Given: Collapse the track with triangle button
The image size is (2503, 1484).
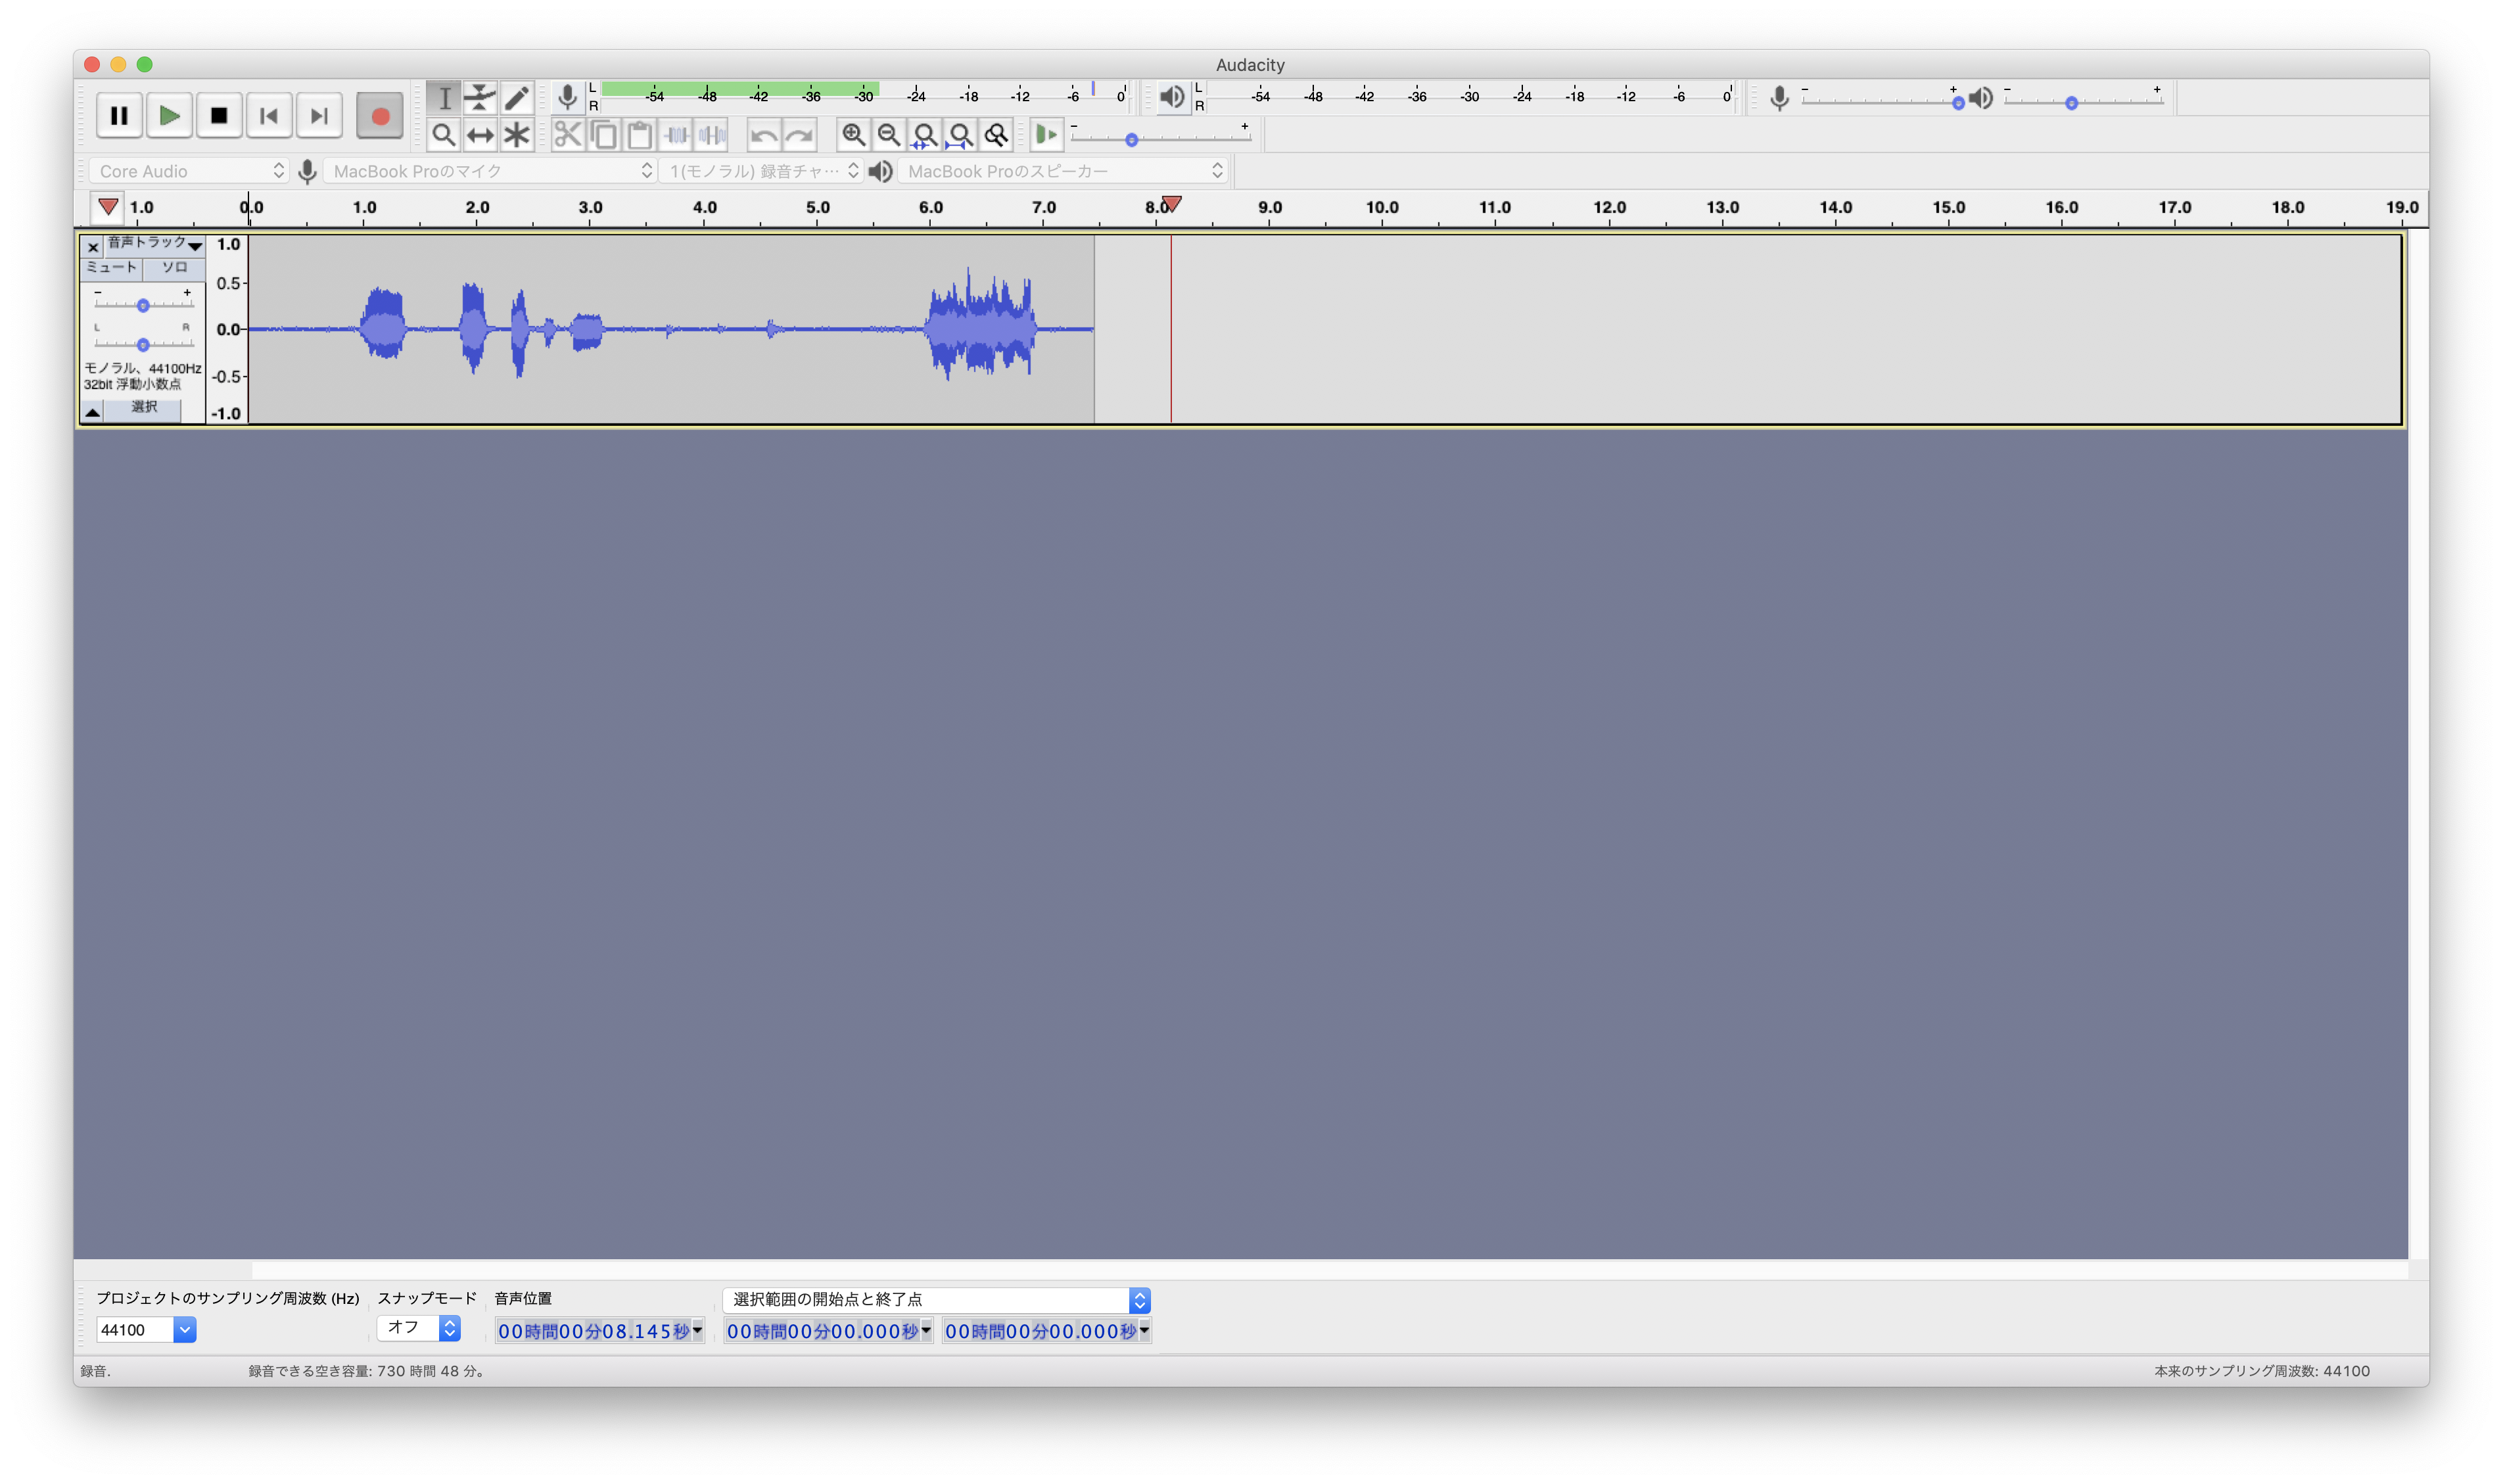Looking at the screenshot, I should 92,411.
